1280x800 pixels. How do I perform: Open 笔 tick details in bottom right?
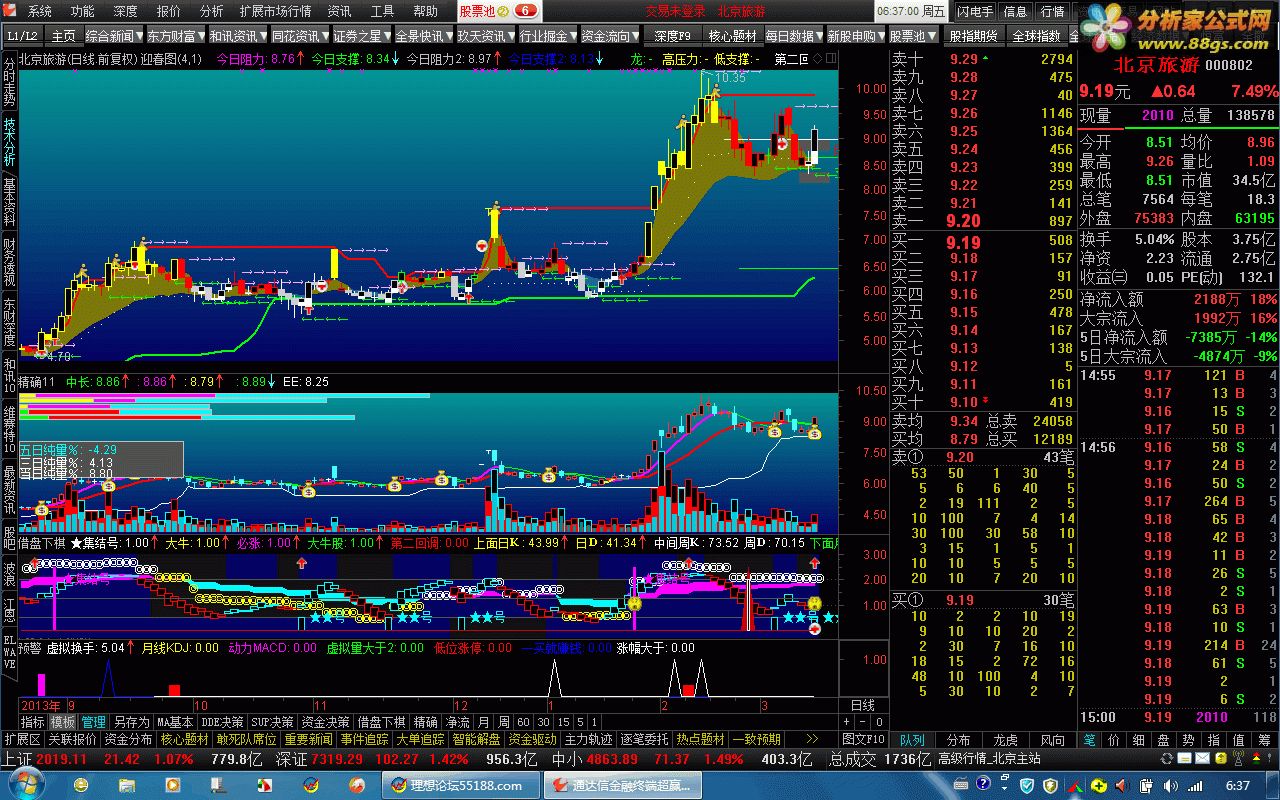[x=1089, y=740]
